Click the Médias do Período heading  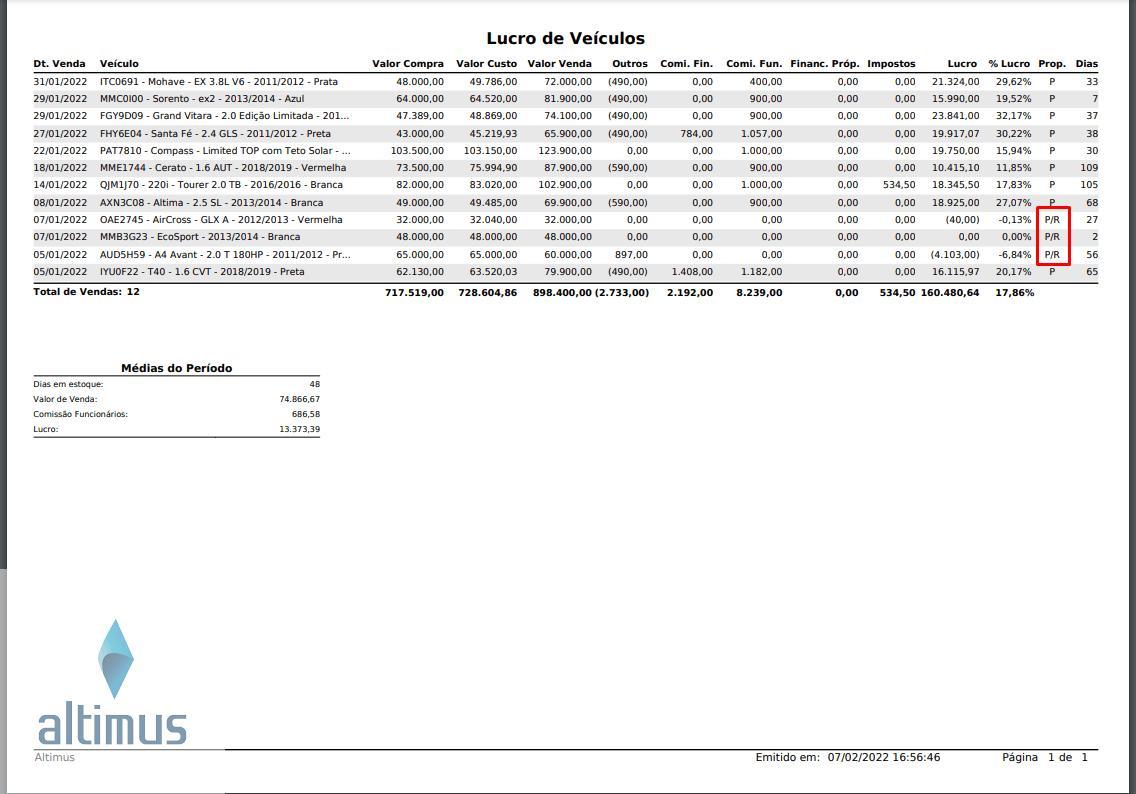[x=176, y=368]
